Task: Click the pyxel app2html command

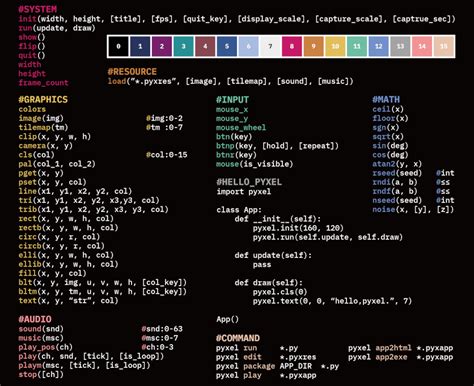Action: (x=401, y=348)
